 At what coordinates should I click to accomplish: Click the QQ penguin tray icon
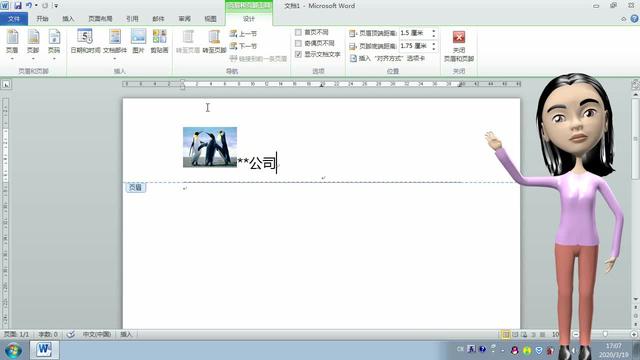click(515, 350)
